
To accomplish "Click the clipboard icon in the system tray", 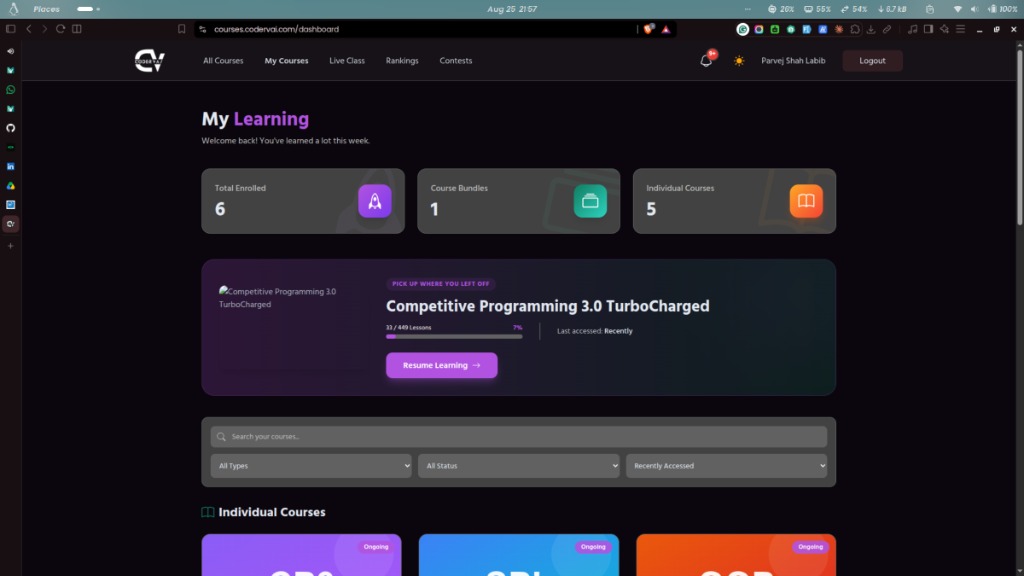I will [x=930, y=9].
